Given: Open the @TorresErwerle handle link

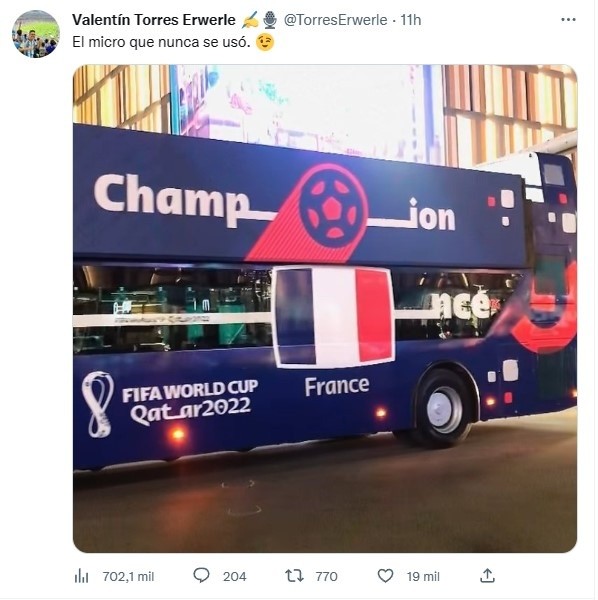Looking at the screenshot, I should (x=336, y=20).
